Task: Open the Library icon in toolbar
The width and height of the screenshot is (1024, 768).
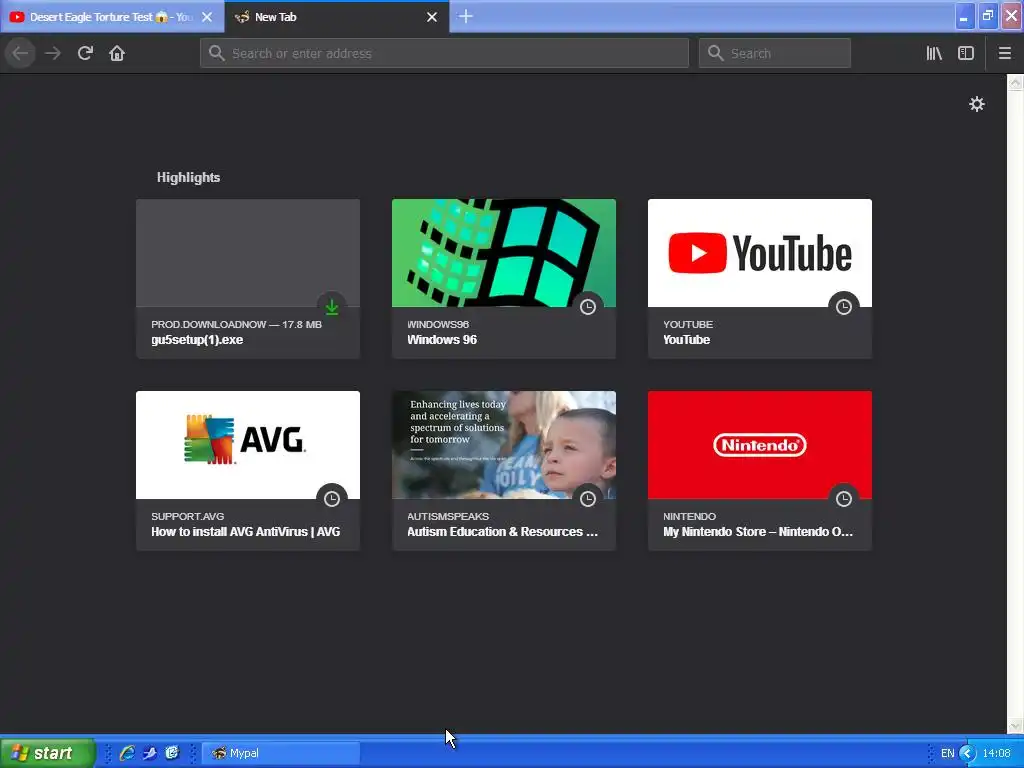Action: point(934,53)
